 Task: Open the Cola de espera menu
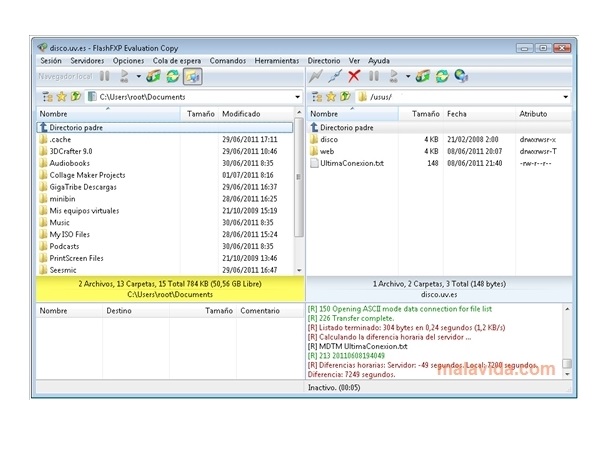(x=177, y=61)
